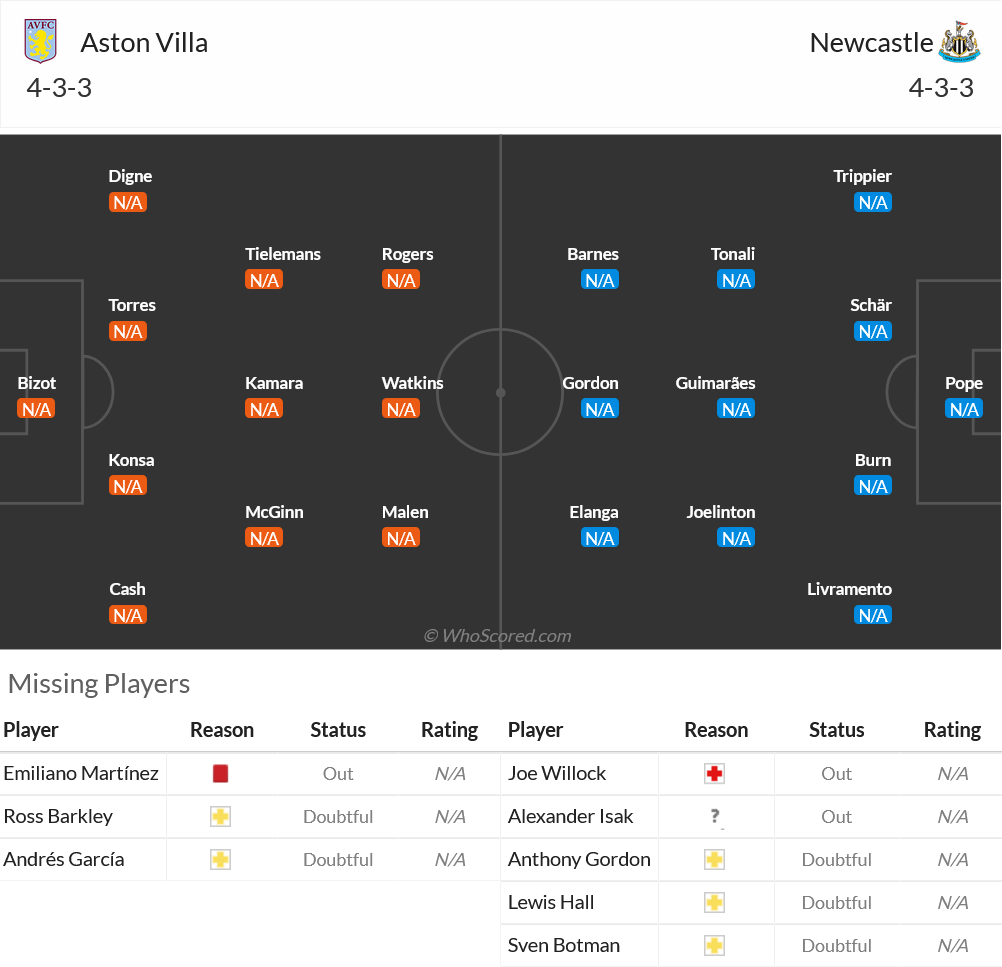Select Watkins on the pitch lineup
Image resolution: width=1002 pixels, height=967 pixels.
pyautogui.click(x=412, y=383)
